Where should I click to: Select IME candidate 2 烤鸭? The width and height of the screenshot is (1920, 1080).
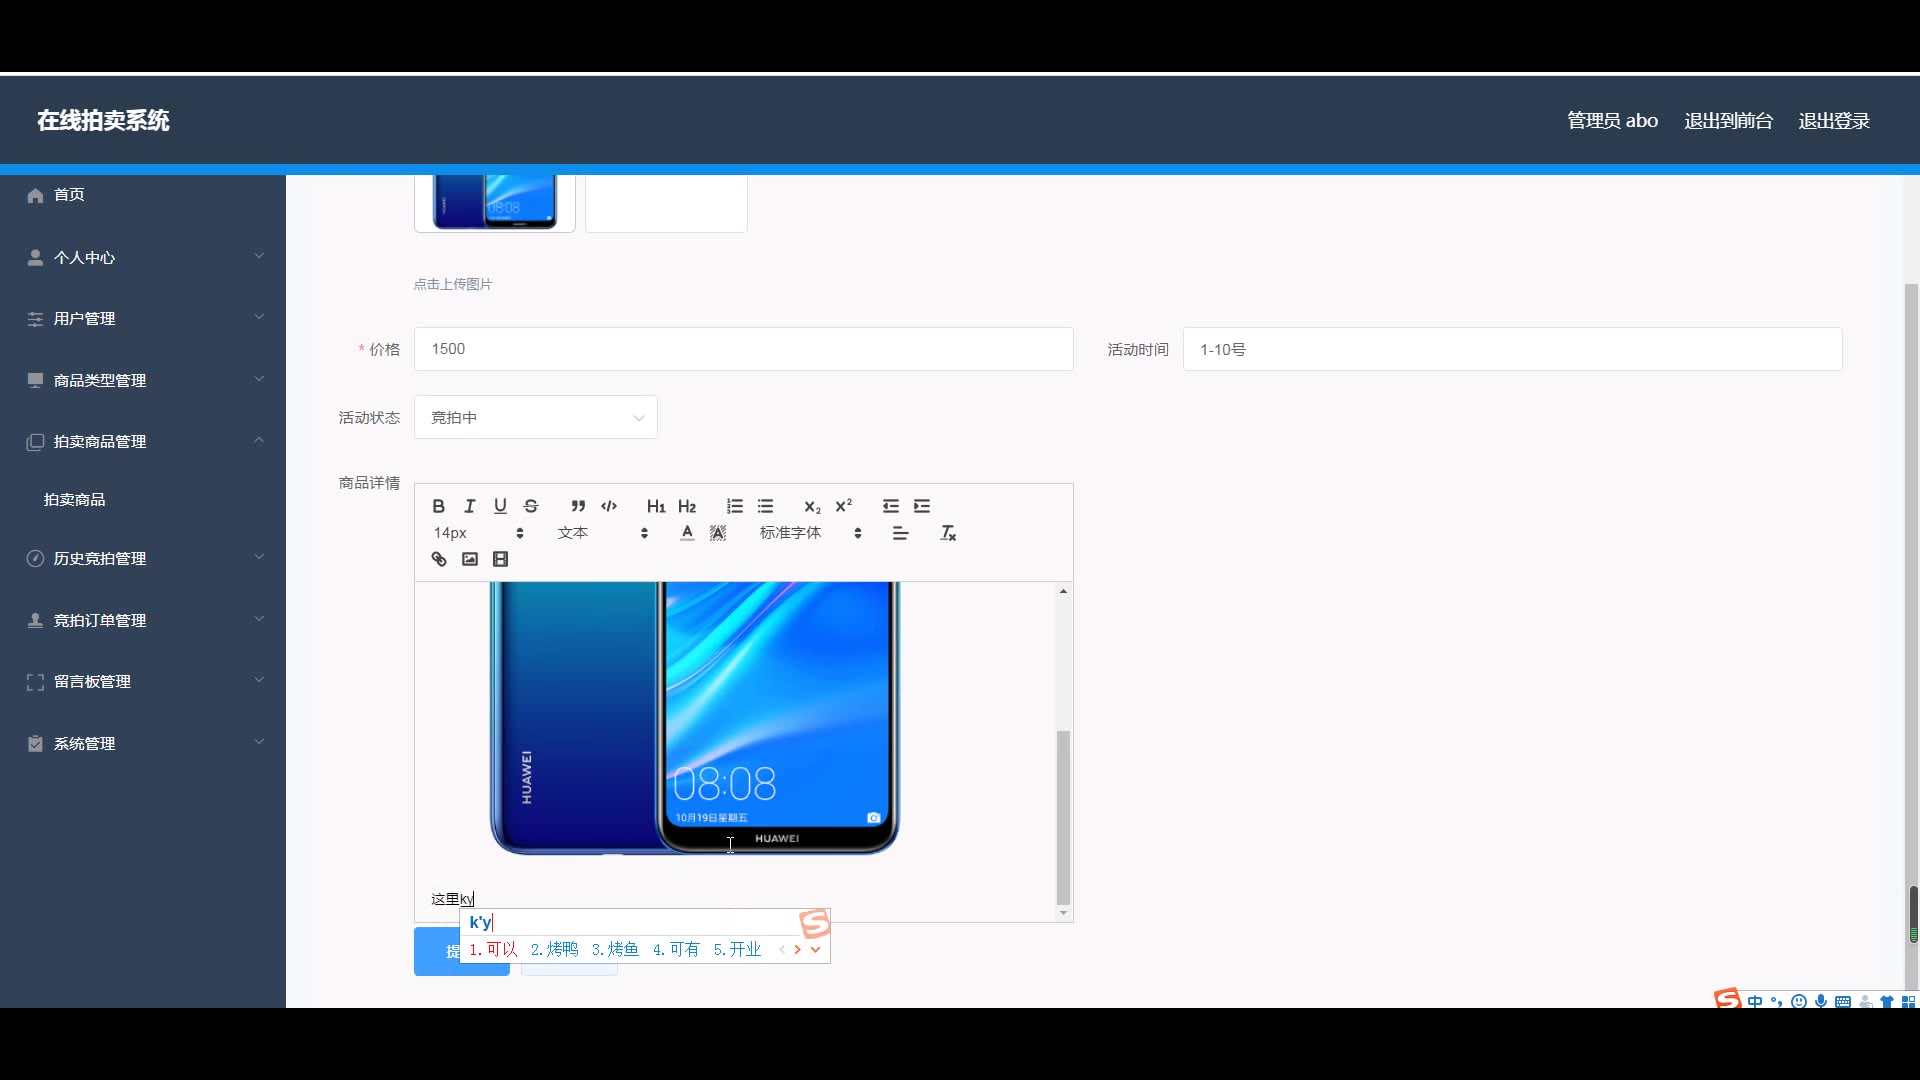tap(554, 949)
